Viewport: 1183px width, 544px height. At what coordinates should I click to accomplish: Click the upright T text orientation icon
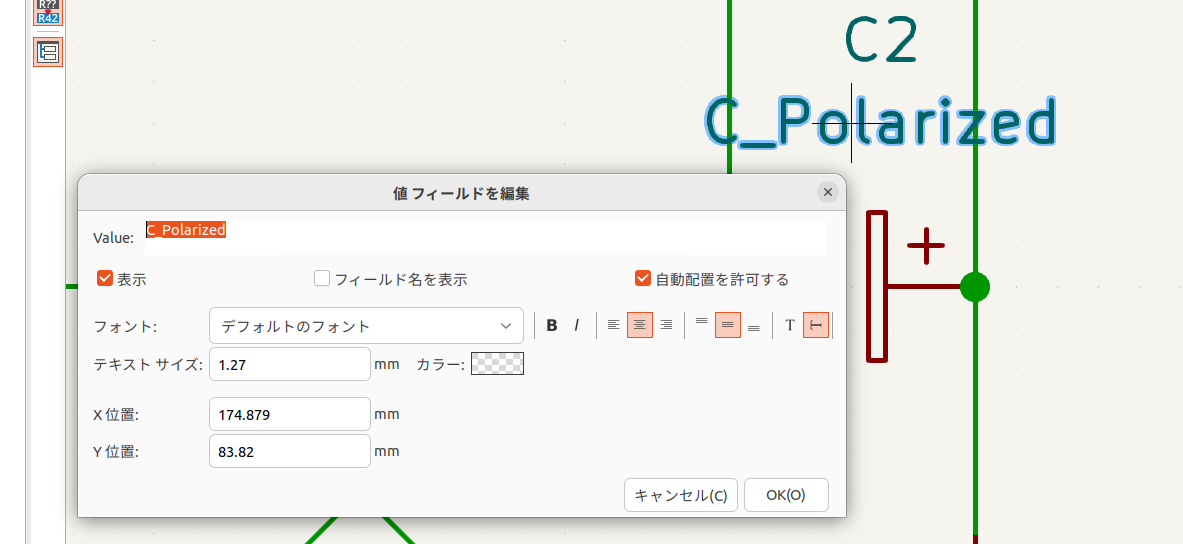point(790,325)
